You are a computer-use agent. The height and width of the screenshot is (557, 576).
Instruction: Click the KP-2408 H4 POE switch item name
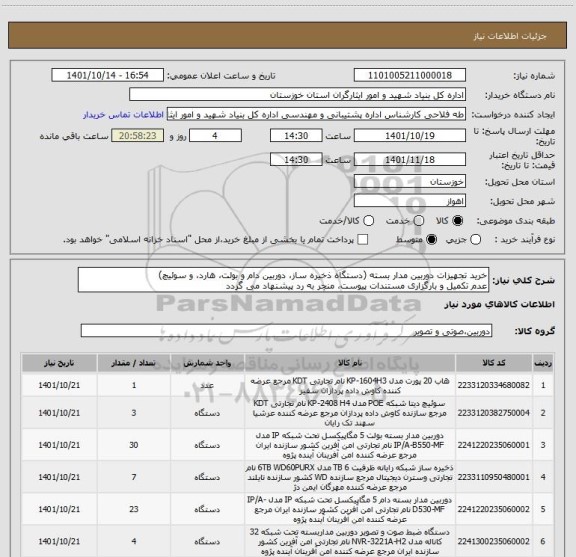coord(350,413)
